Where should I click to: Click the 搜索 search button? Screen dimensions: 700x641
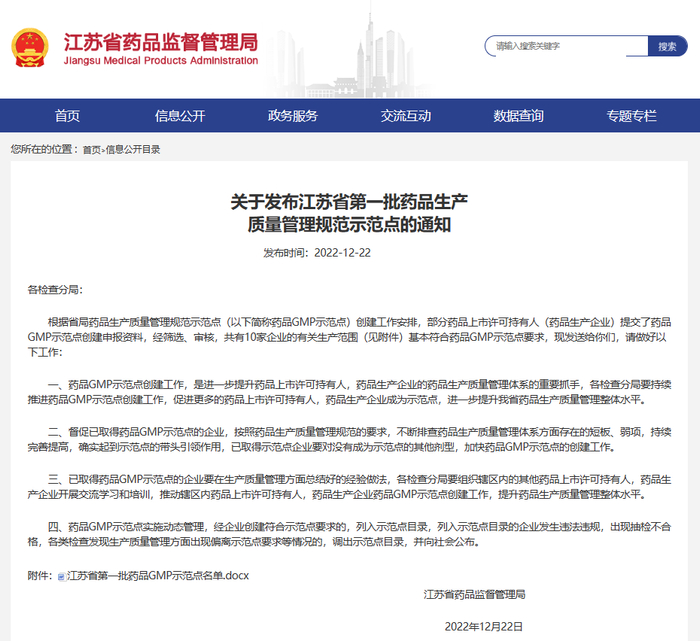click(x=667, y=46)
